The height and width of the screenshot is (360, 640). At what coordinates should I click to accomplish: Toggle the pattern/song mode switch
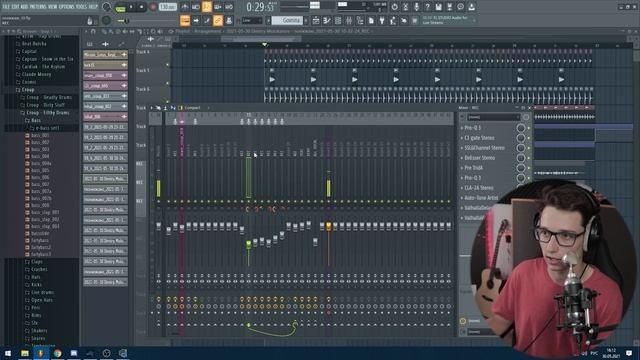[x=120, y=7]
